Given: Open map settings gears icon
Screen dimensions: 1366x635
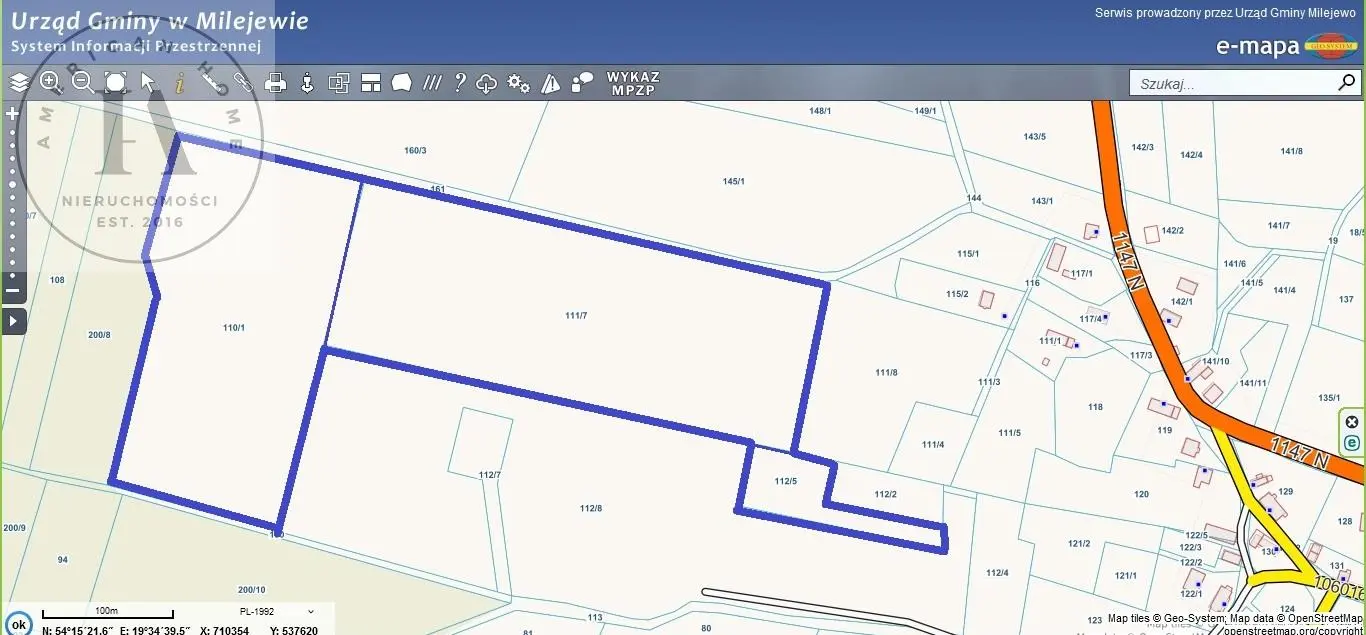Looking at the screenshot, I should [518, 83].
